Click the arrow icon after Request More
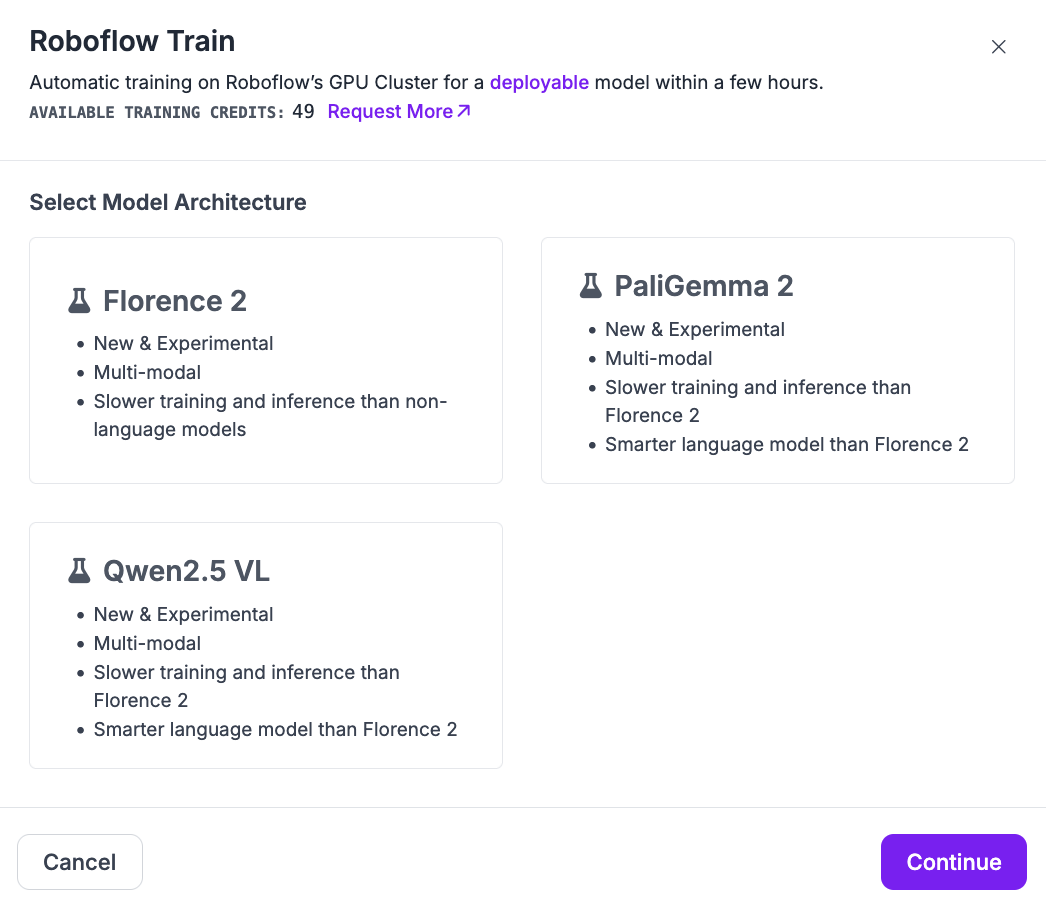Image resolution: width=1046 pixels, height=912 pixels. pos(464,111)
